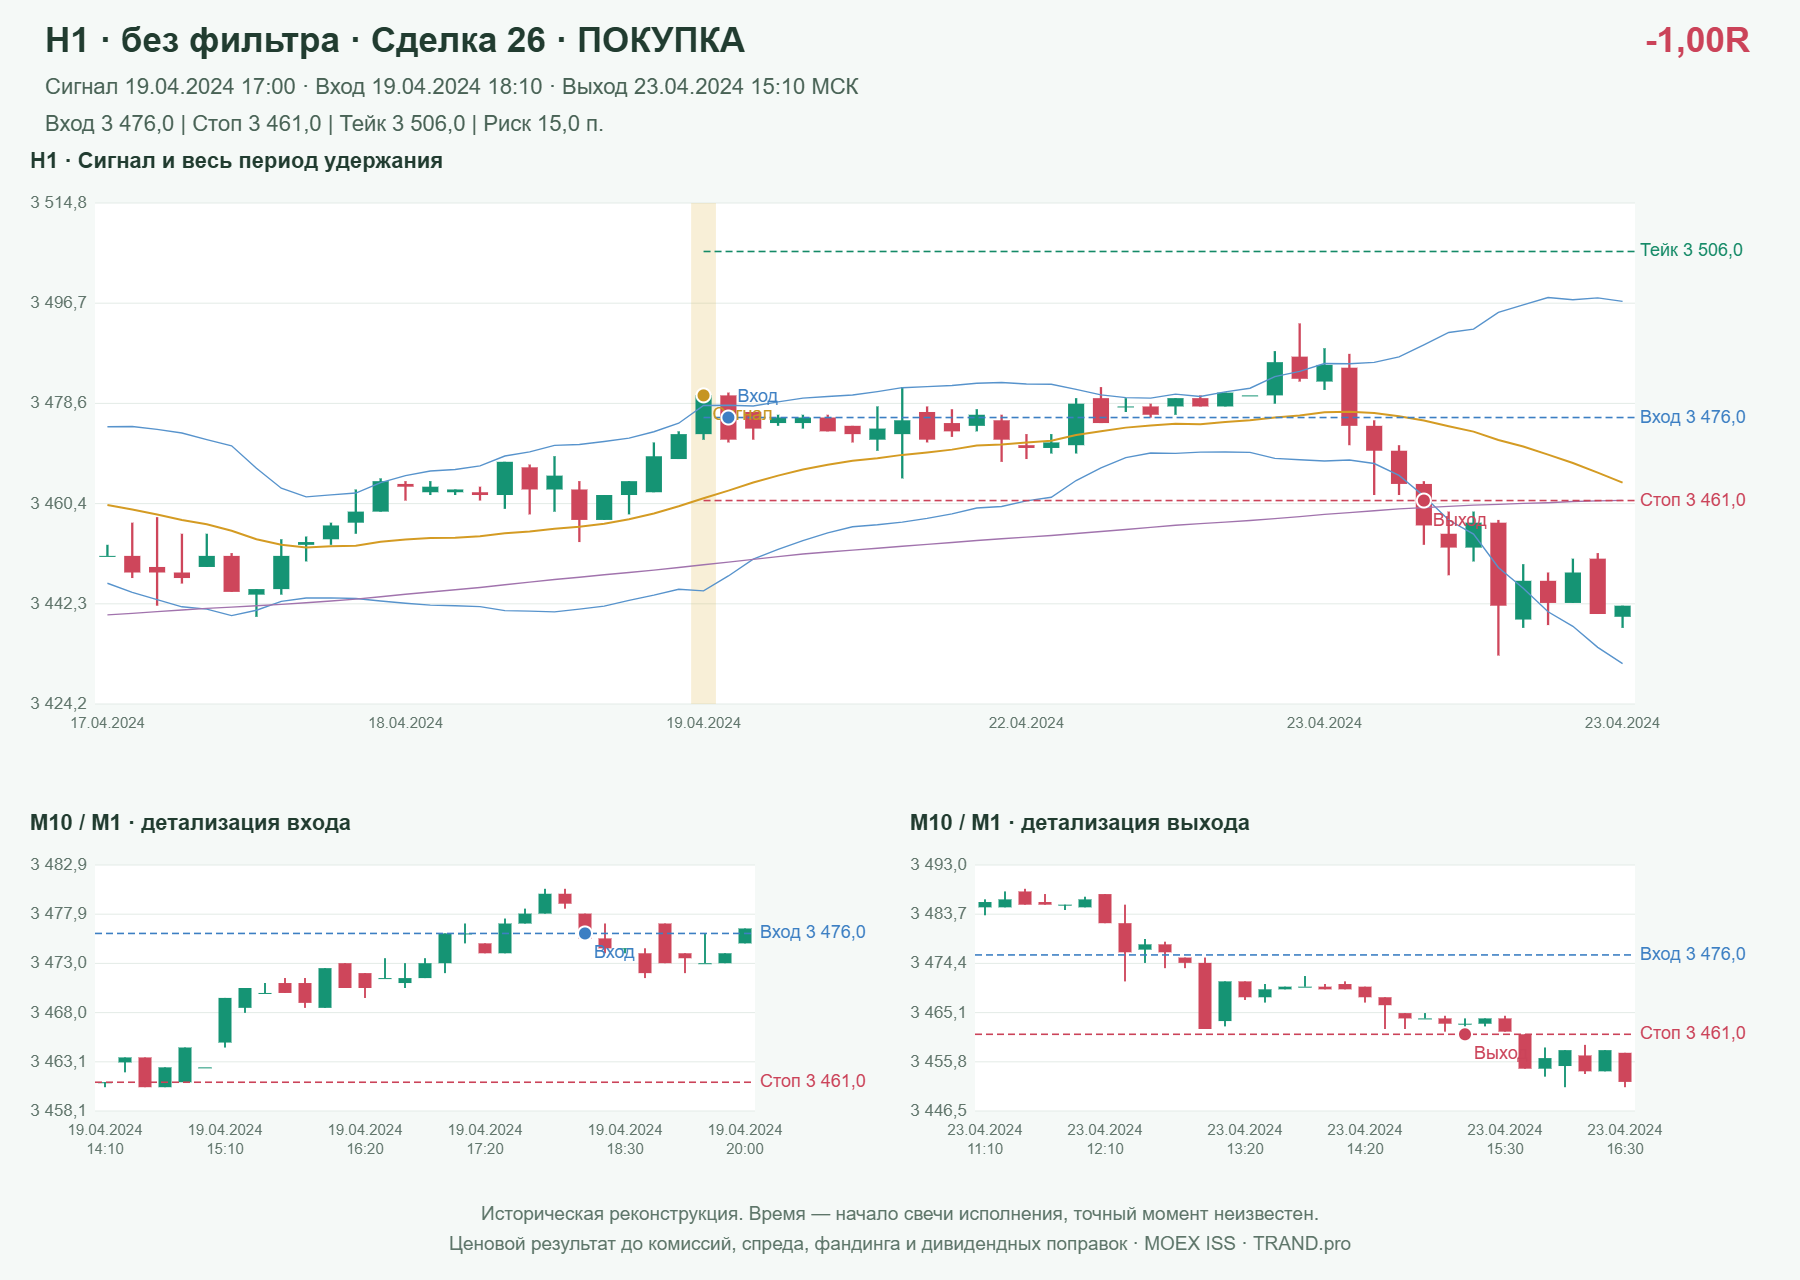
Task: Click heading 'M10 / M1 · детализация входа'
Action: 190,823
